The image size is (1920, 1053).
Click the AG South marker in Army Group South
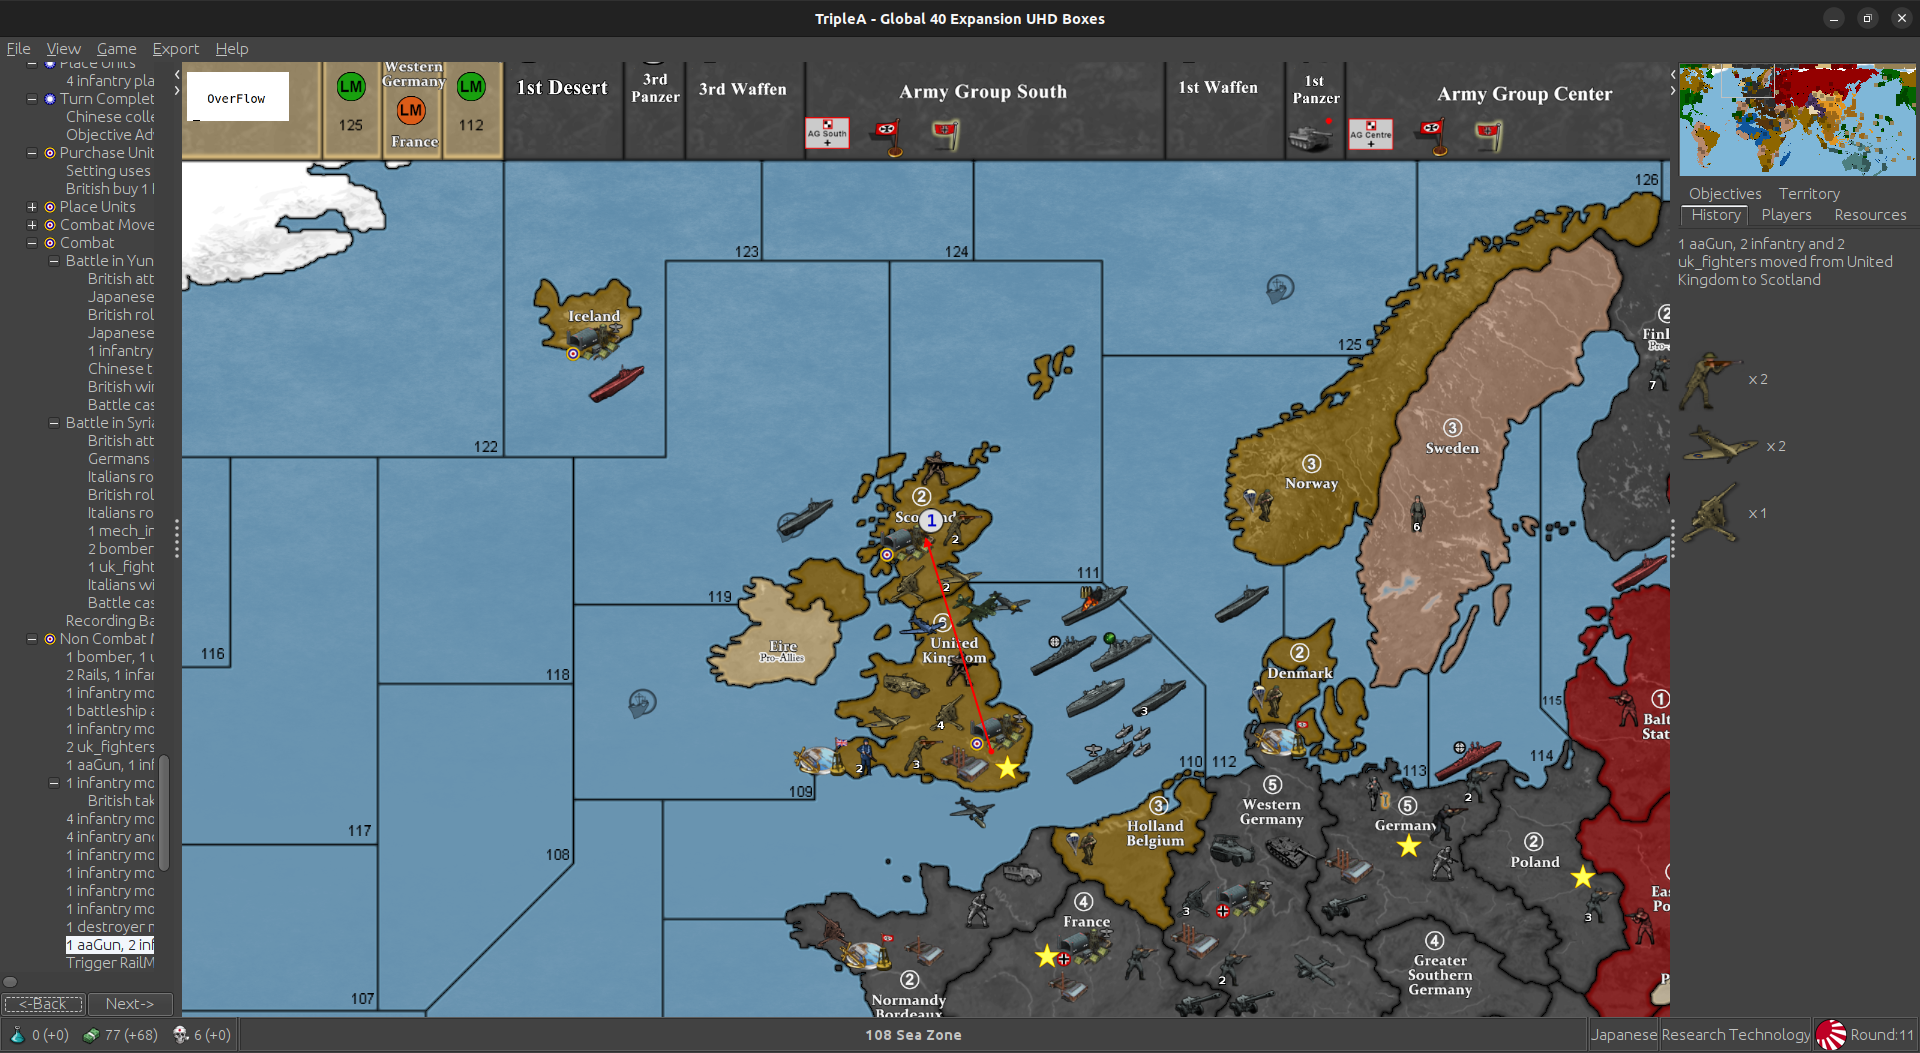pos(827,134)
